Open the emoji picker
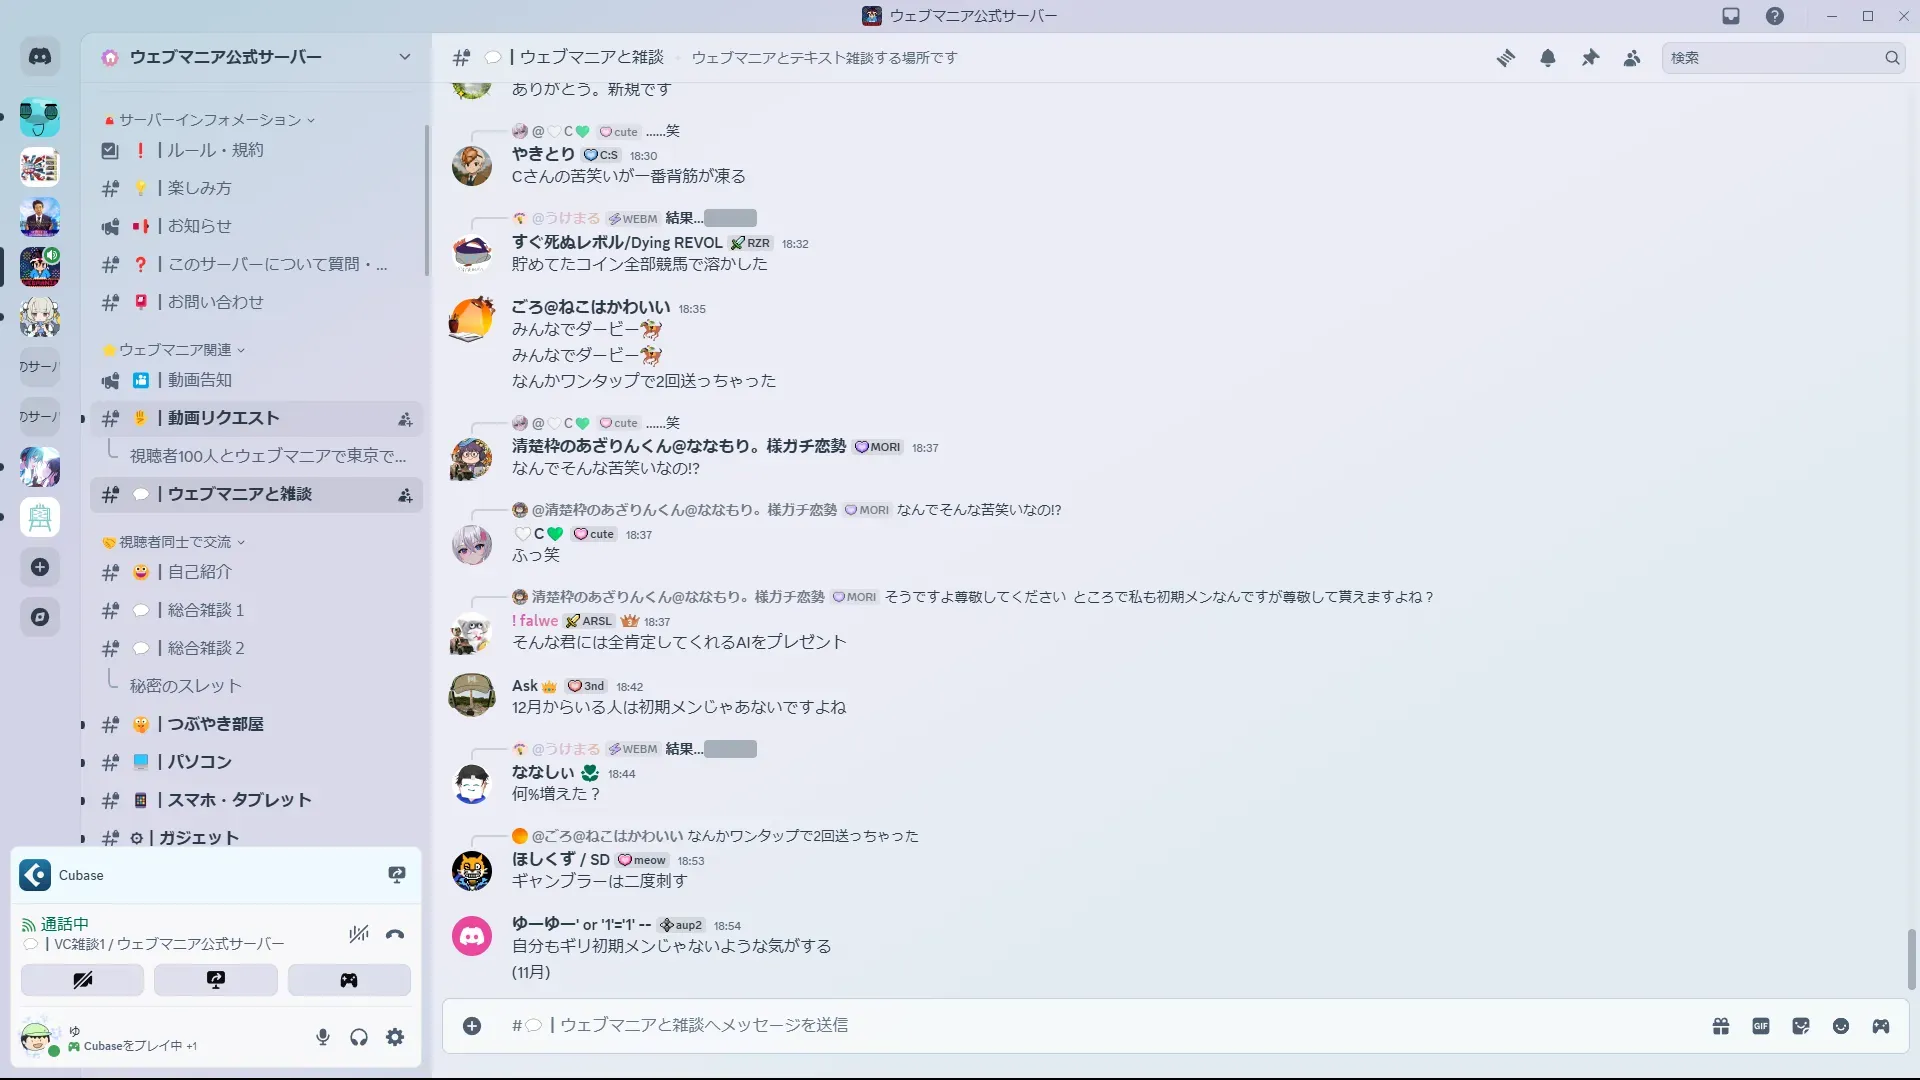 tap(1841, 1026)
